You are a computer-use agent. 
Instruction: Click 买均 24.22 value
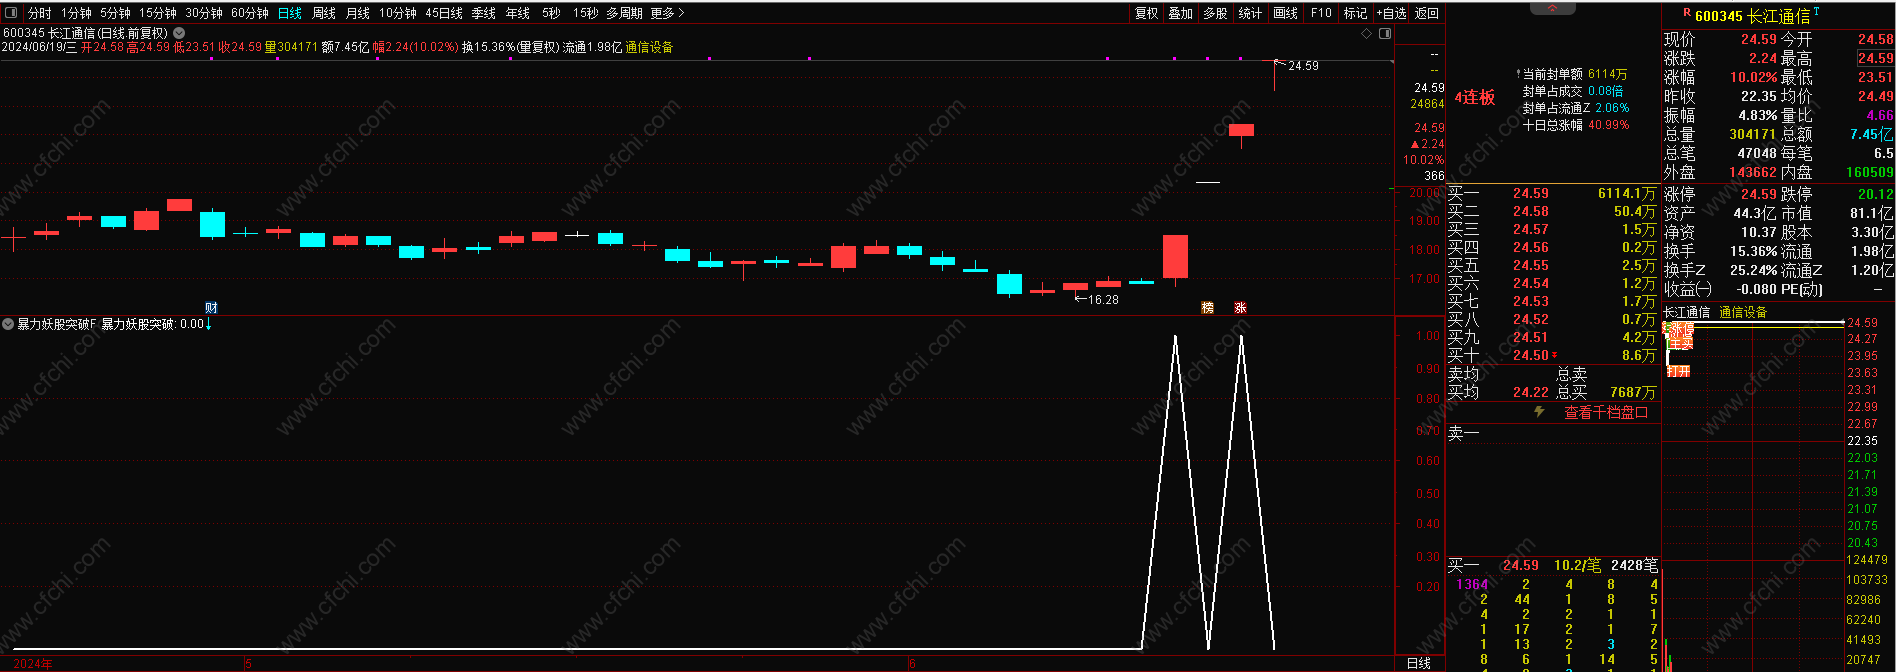click(x=1530, y=392)
